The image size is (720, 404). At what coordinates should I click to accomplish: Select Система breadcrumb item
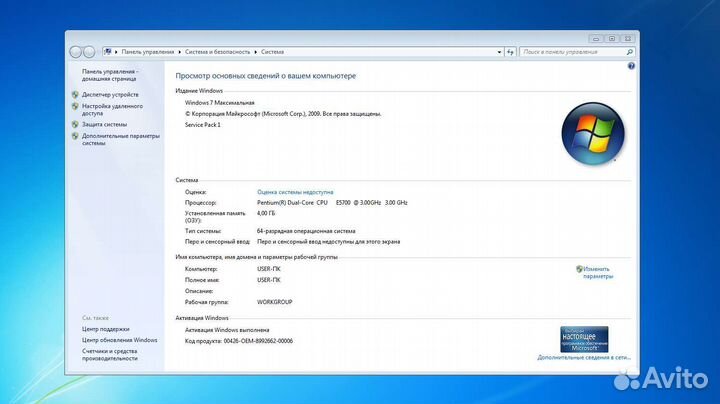point(272,52)
